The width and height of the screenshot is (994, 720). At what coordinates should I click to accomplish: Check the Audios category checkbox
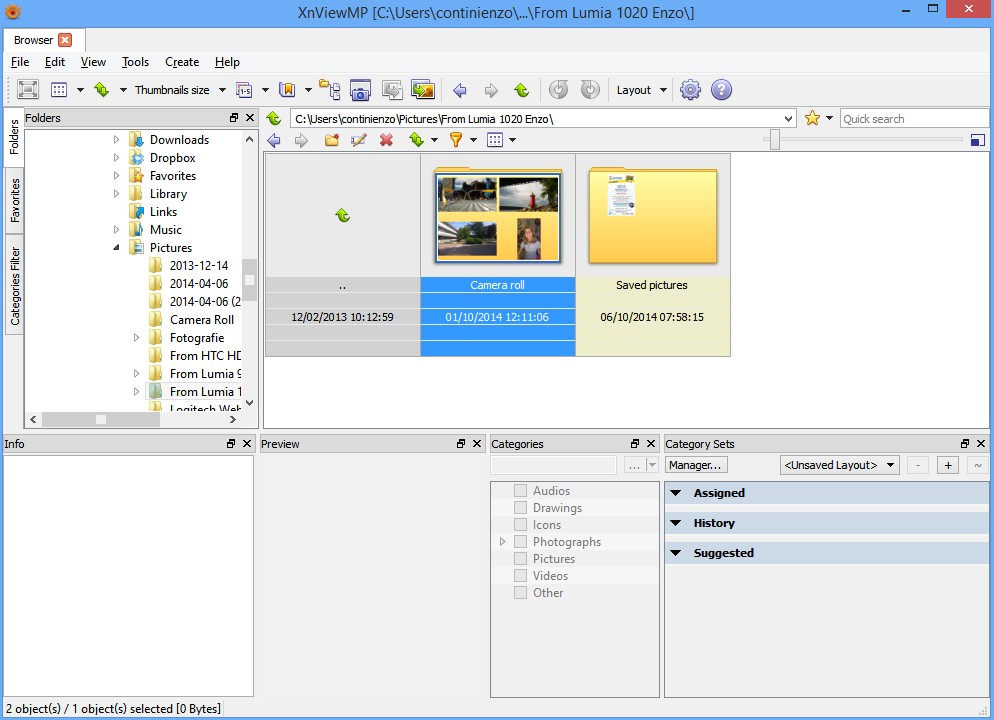click(520, 491)
